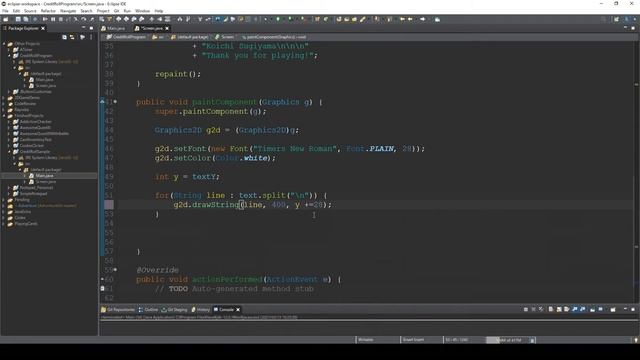Click the Package Explorer filter icon
Viewport: 640px width, 360px height.
coord(82,37)
